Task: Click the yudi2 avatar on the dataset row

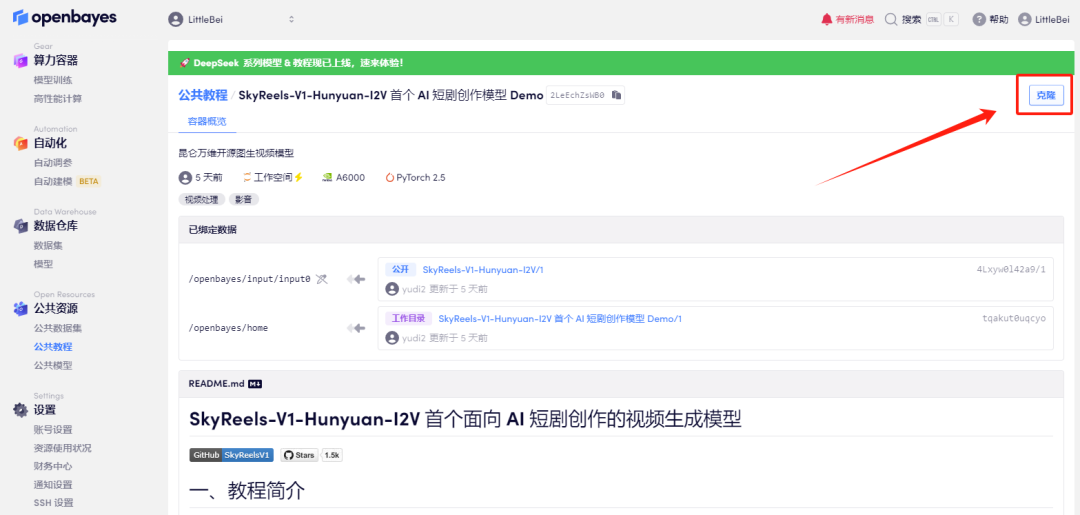Action: [392, 289]
